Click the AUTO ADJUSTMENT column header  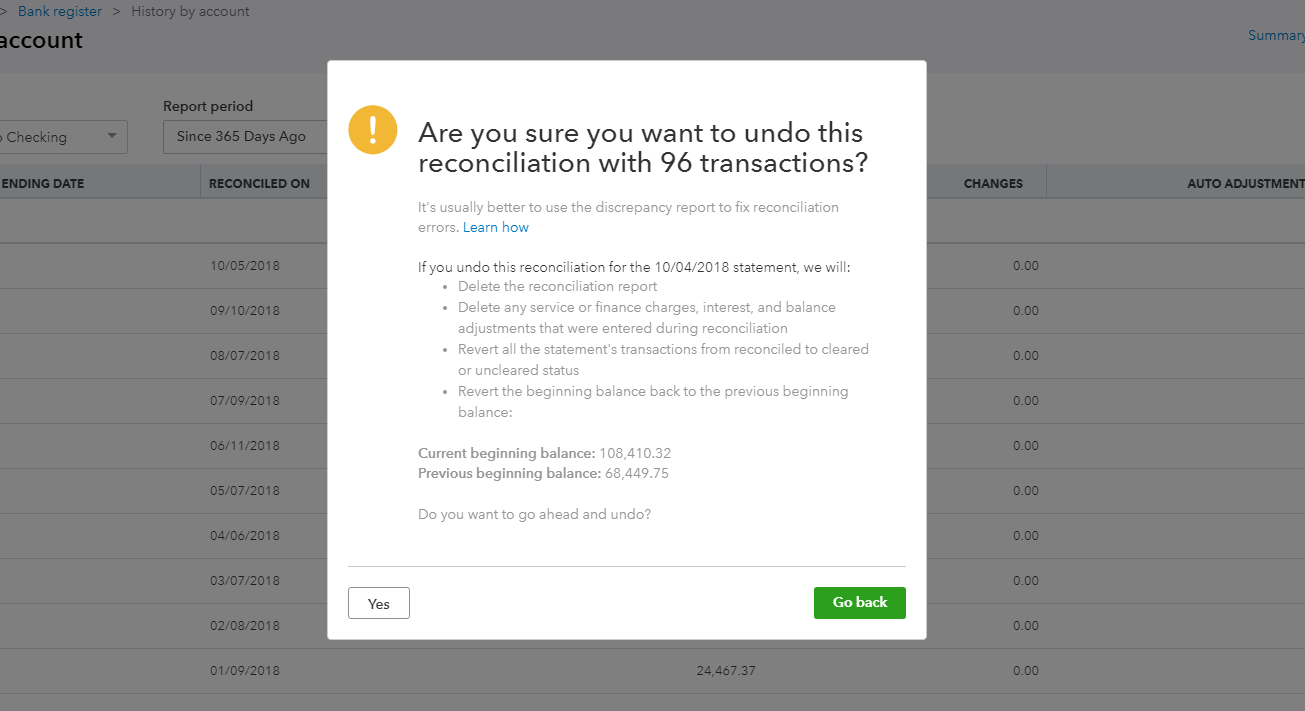coord(1246,184)
